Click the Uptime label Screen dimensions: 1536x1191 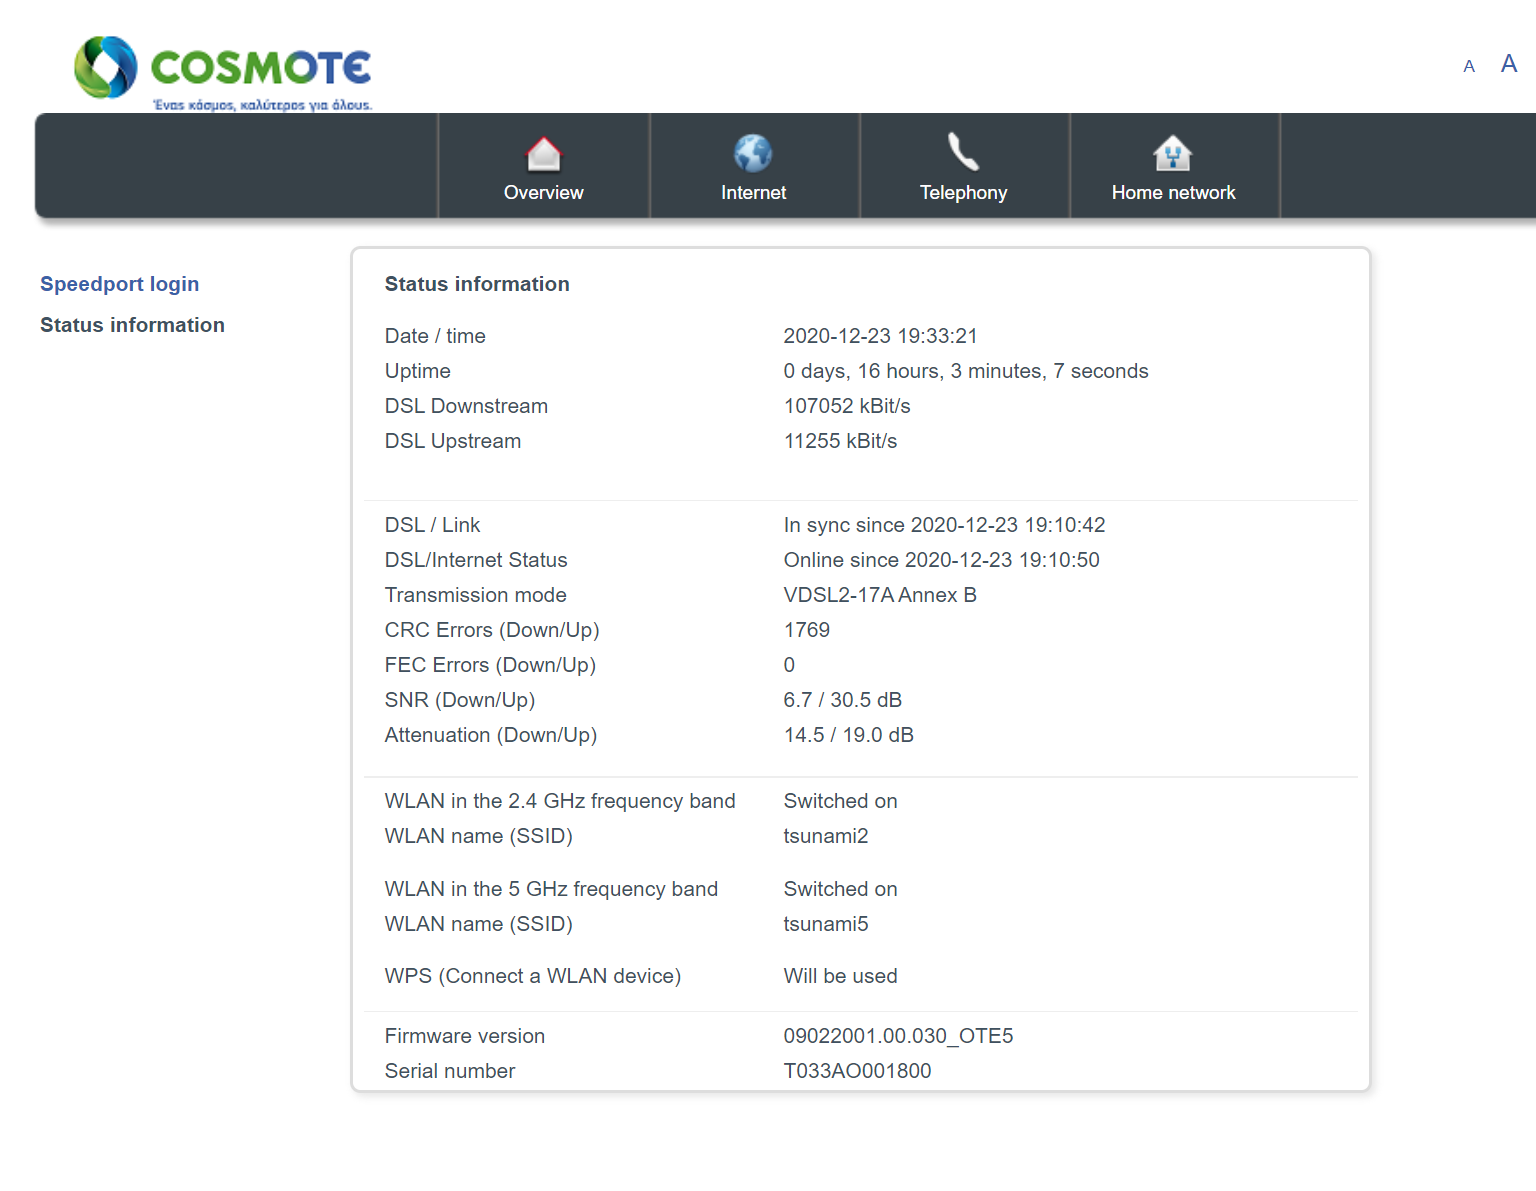[418, 371]
